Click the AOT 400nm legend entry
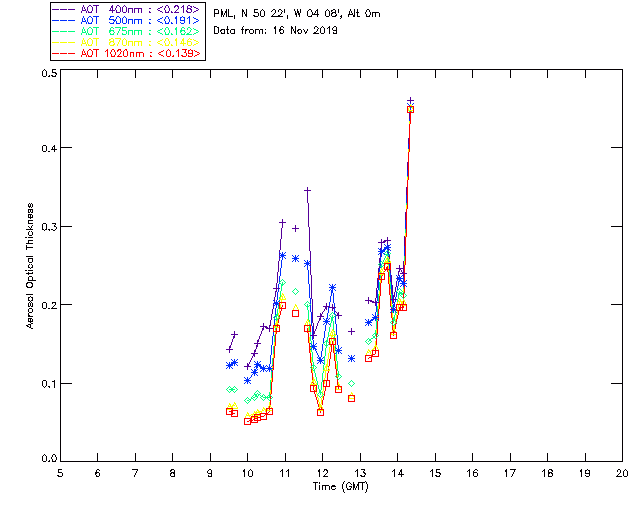This screenshot has height=512, width=640. point(126,9)
